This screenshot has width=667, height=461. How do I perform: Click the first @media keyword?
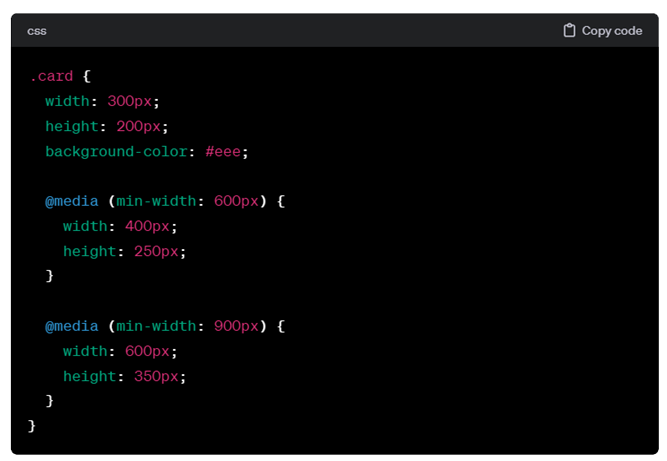point(71,201)
